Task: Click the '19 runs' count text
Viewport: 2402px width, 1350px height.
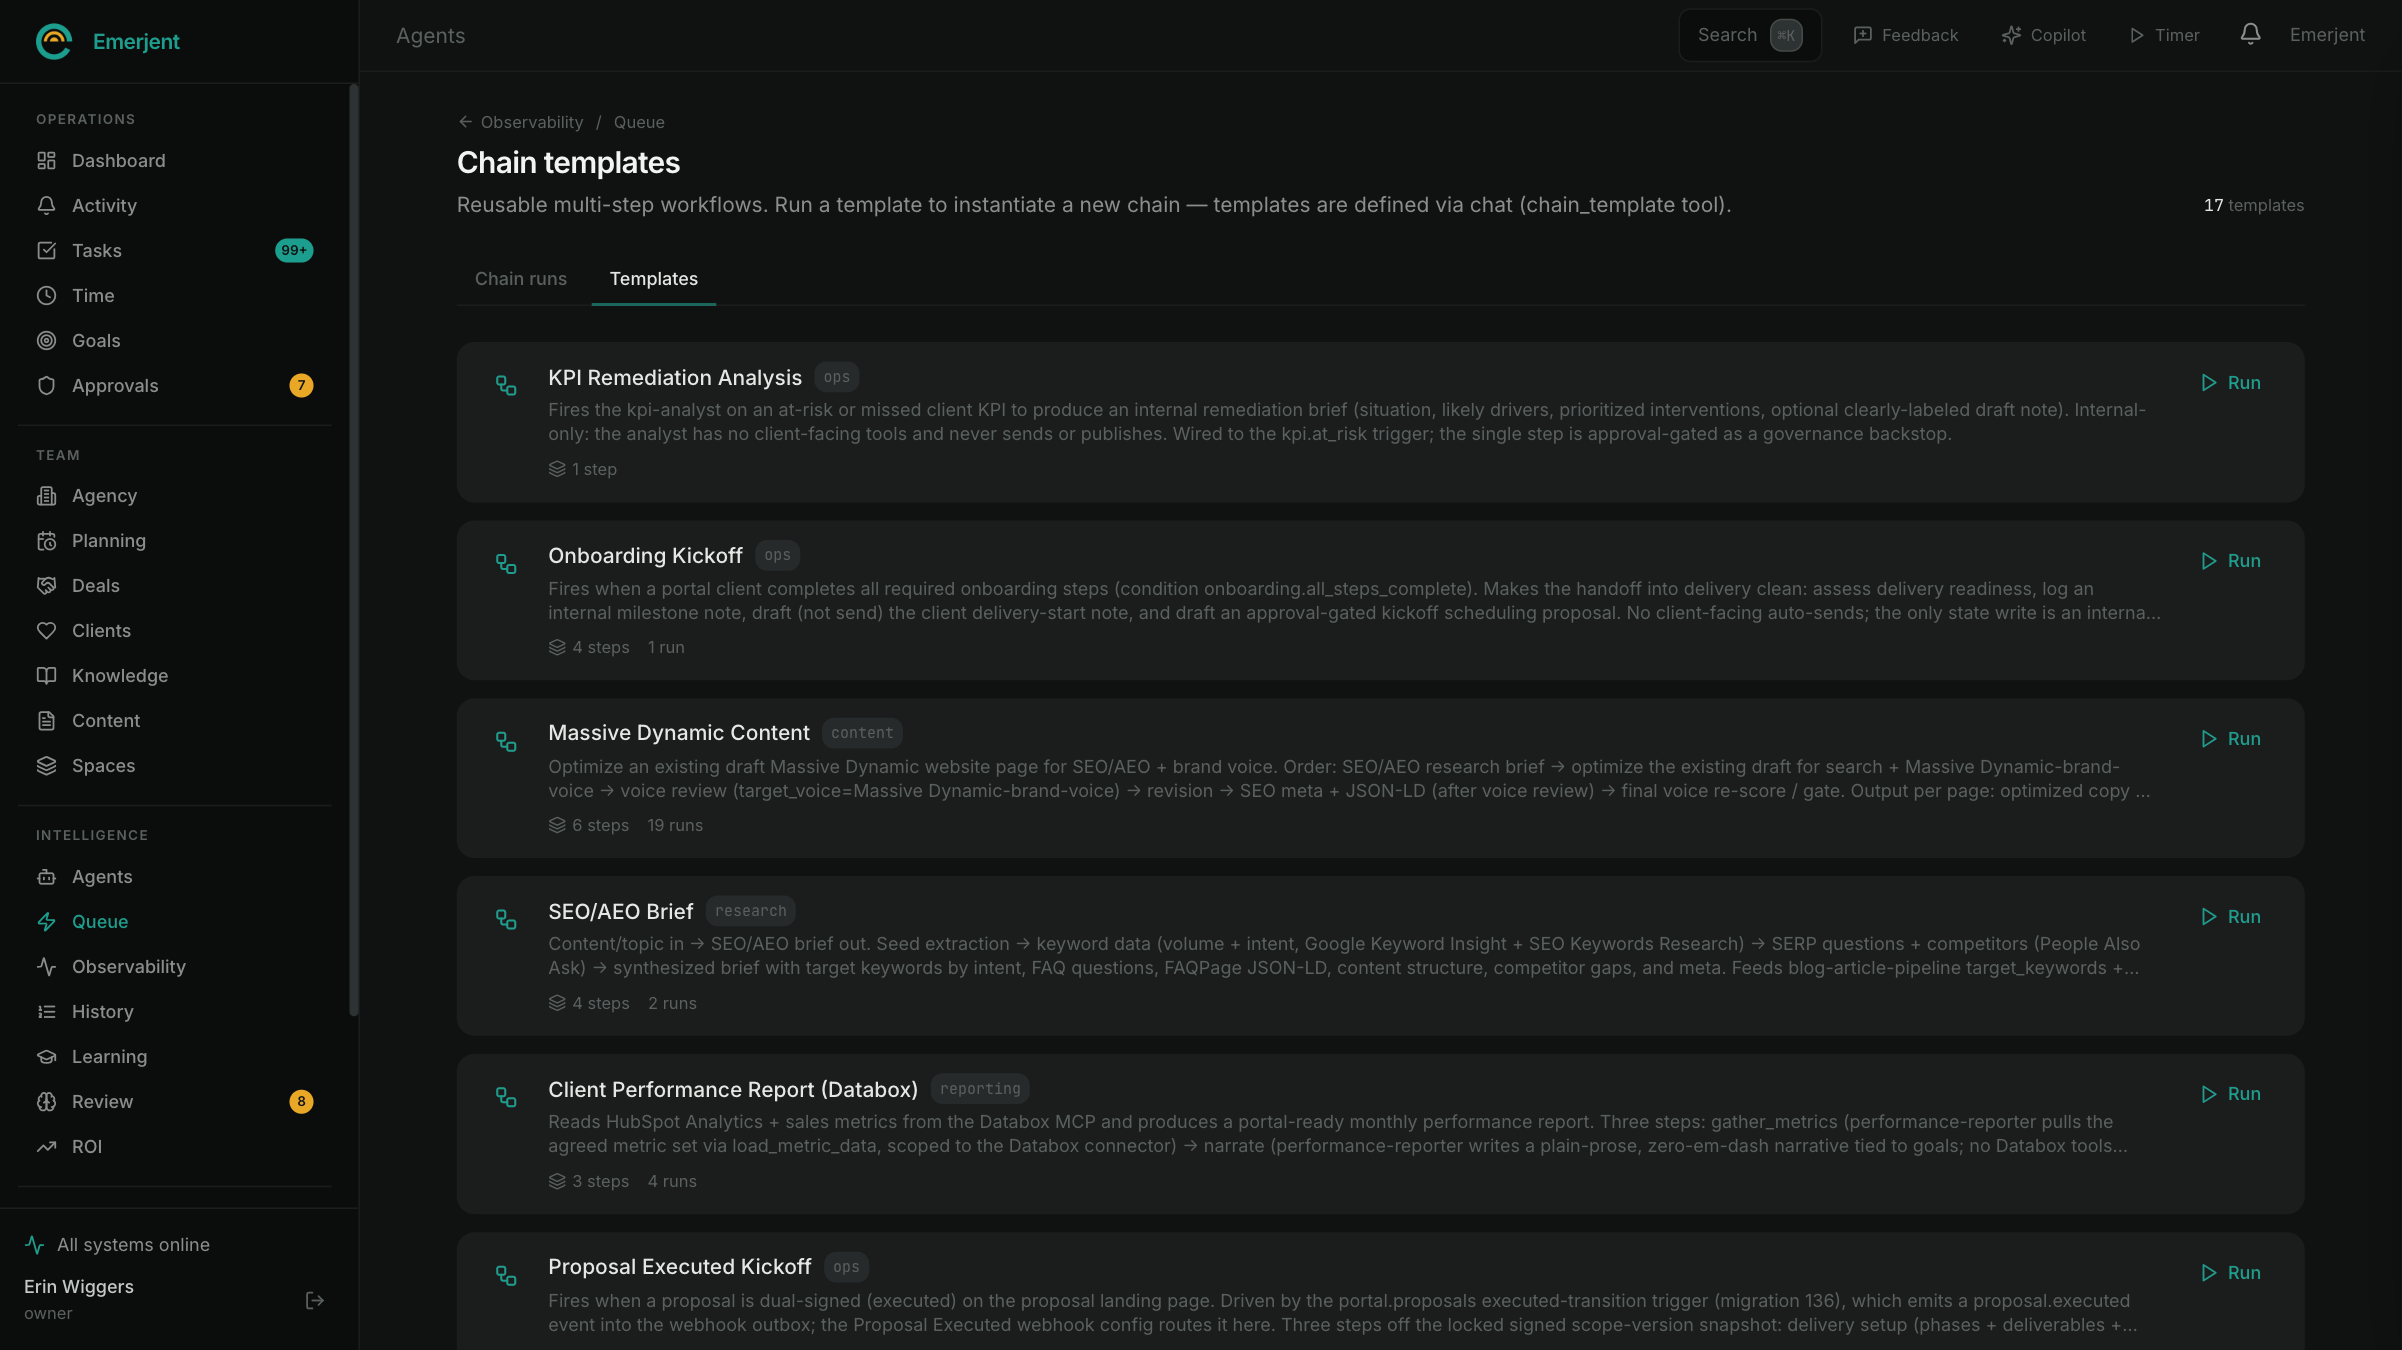Action: (x=675, y=825)
